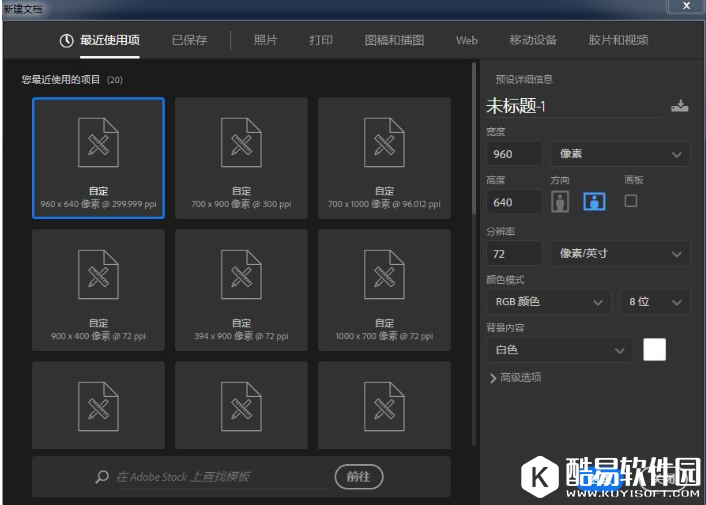The height and width of the screenshot is (505, 706).
Task: Click document icon of 960 x 640 preset
Action: click(x=98, y=142)
